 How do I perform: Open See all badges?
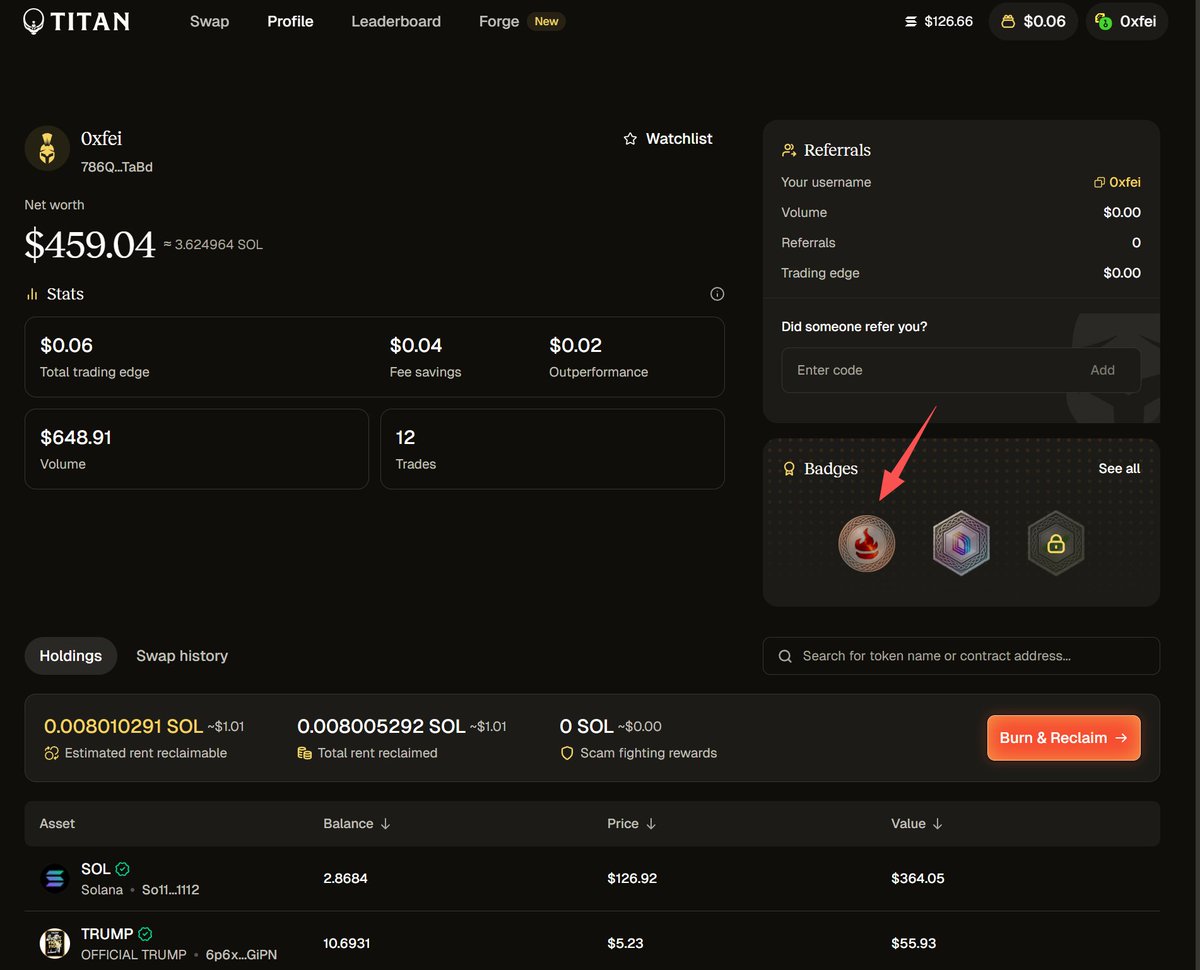pyautogui.click(x=1119, y=468)
